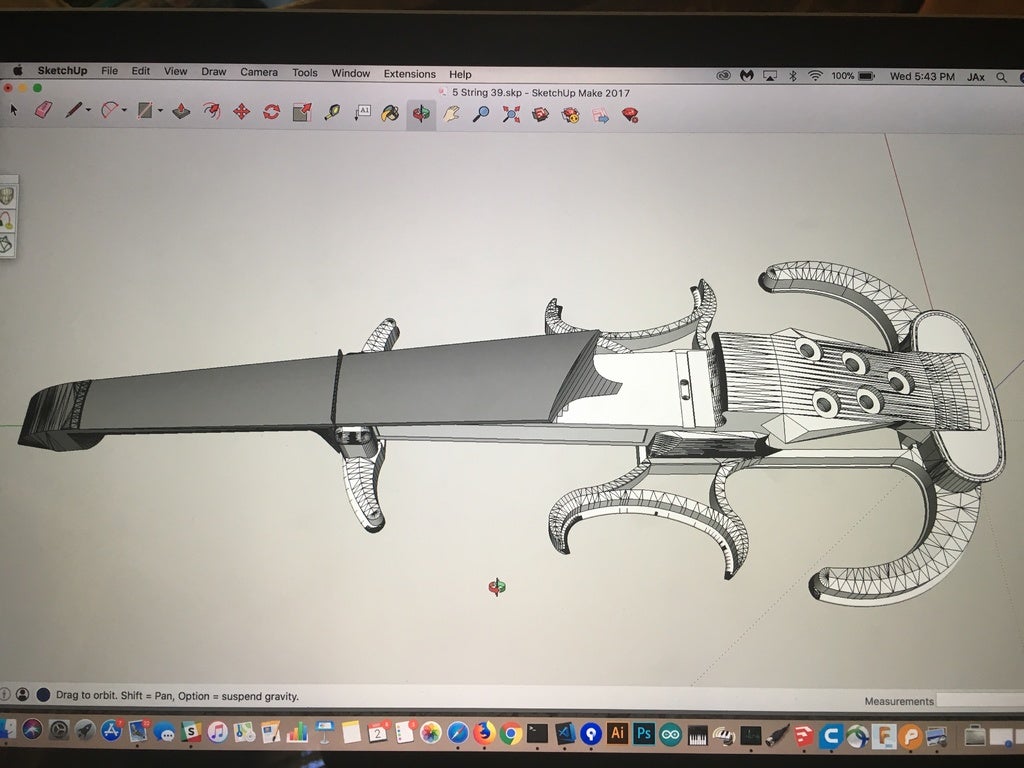This screenshot has width=1024, height=768.
Task: Activate the Arc tool
Action: point(109,110)
